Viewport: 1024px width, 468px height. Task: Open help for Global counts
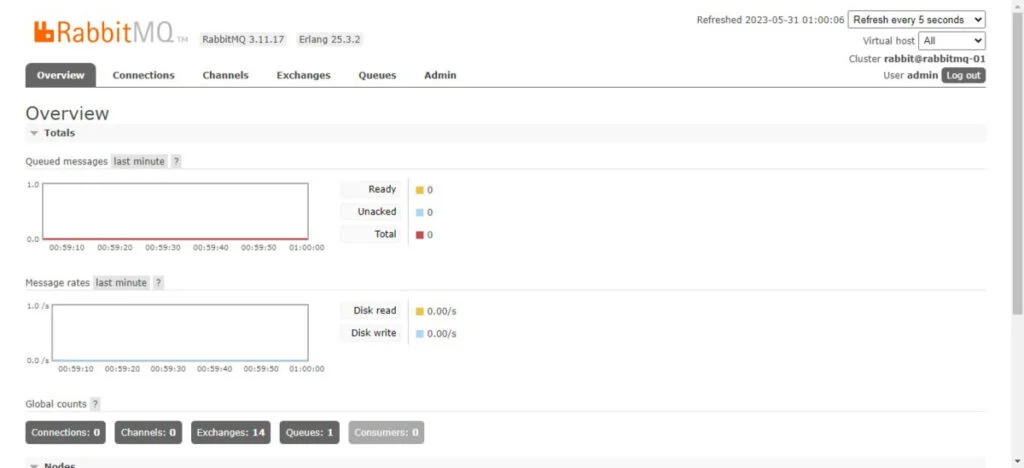[x=95, y=404]
